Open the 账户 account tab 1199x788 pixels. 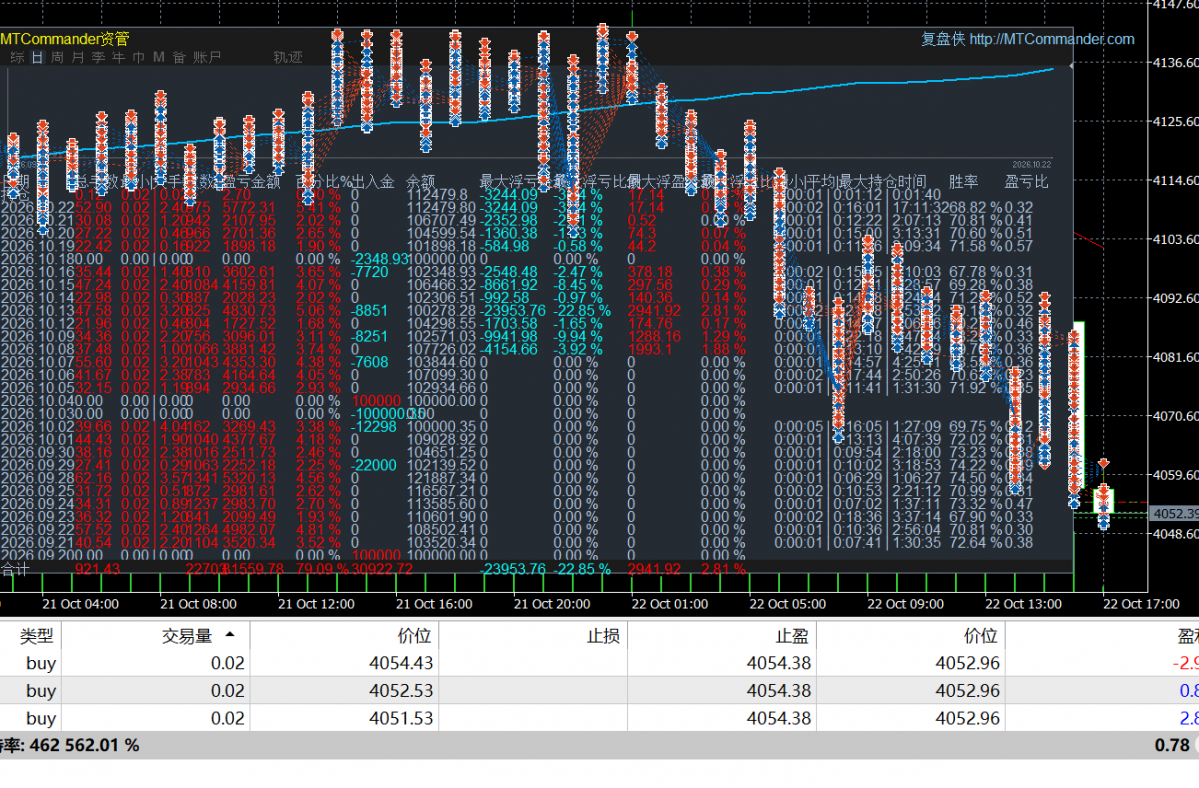[206, 57]
